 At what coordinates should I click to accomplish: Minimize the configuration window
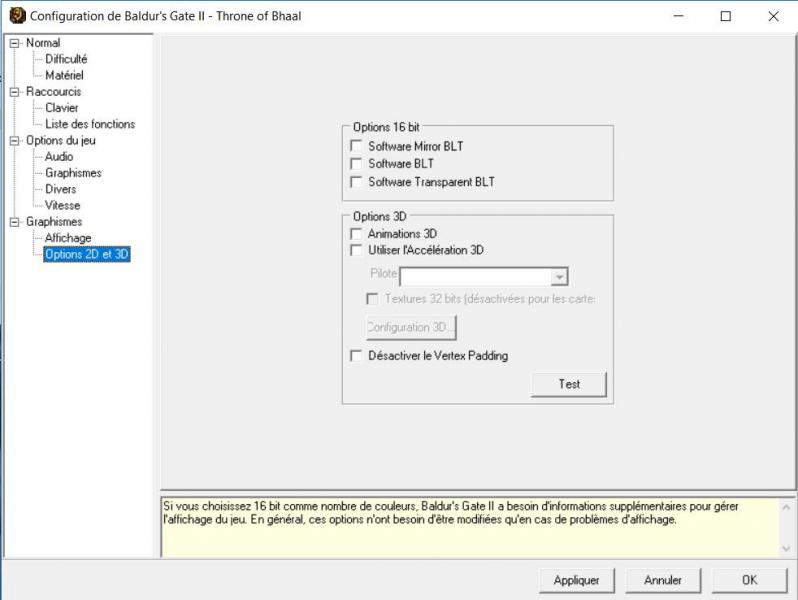(679, 16)
